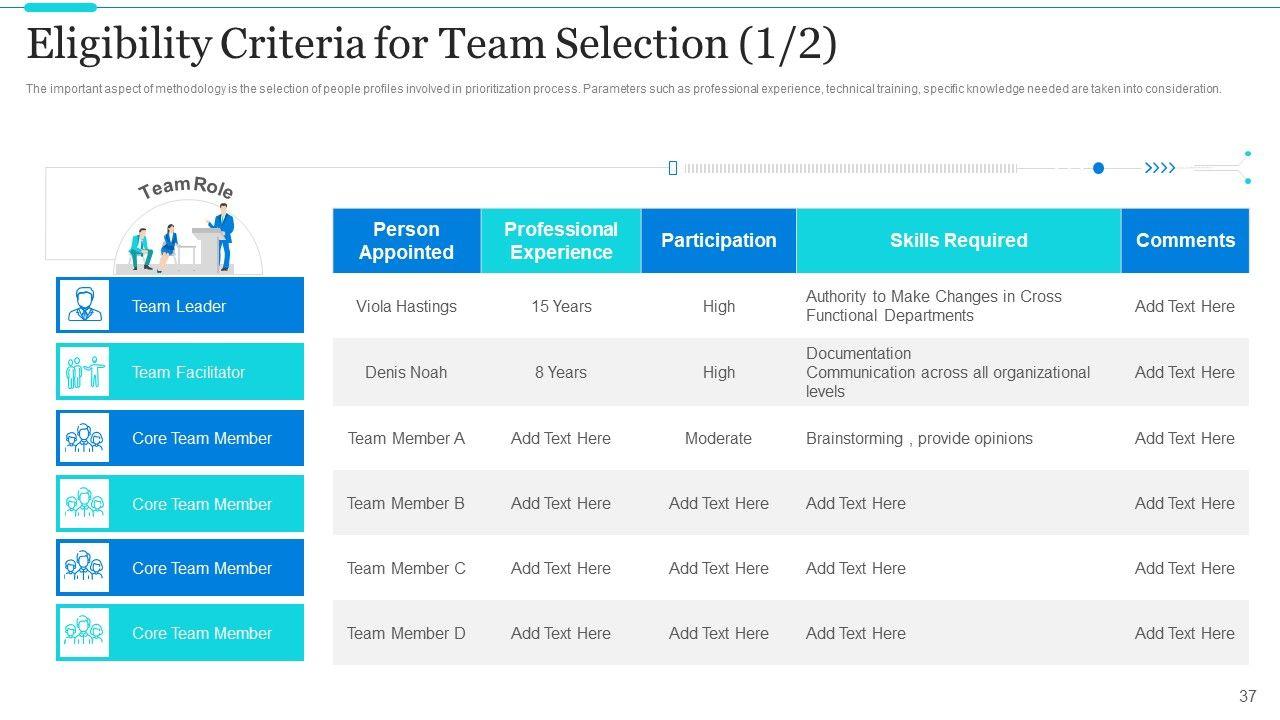This screenshot has width=1280, height=720.
Task: Click the Team Facilitator group icon
Action: tap(84, 372)
